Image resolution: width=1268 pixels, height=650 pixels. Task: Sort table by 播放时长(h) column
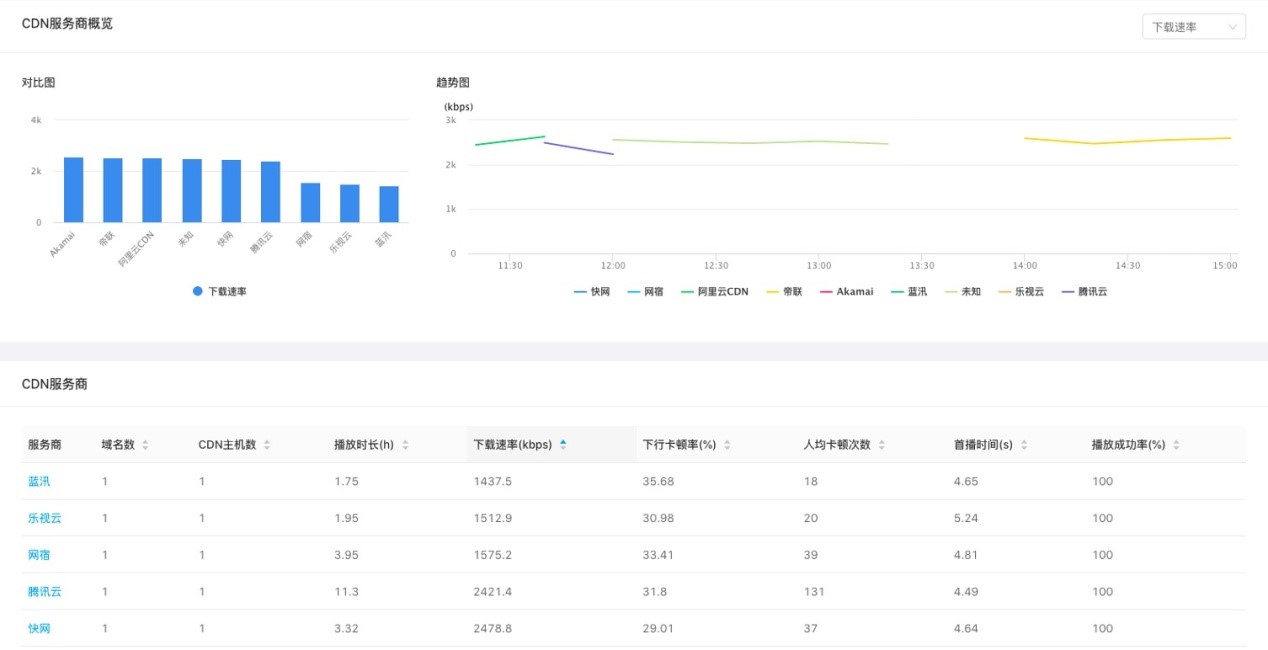point(371,445)
